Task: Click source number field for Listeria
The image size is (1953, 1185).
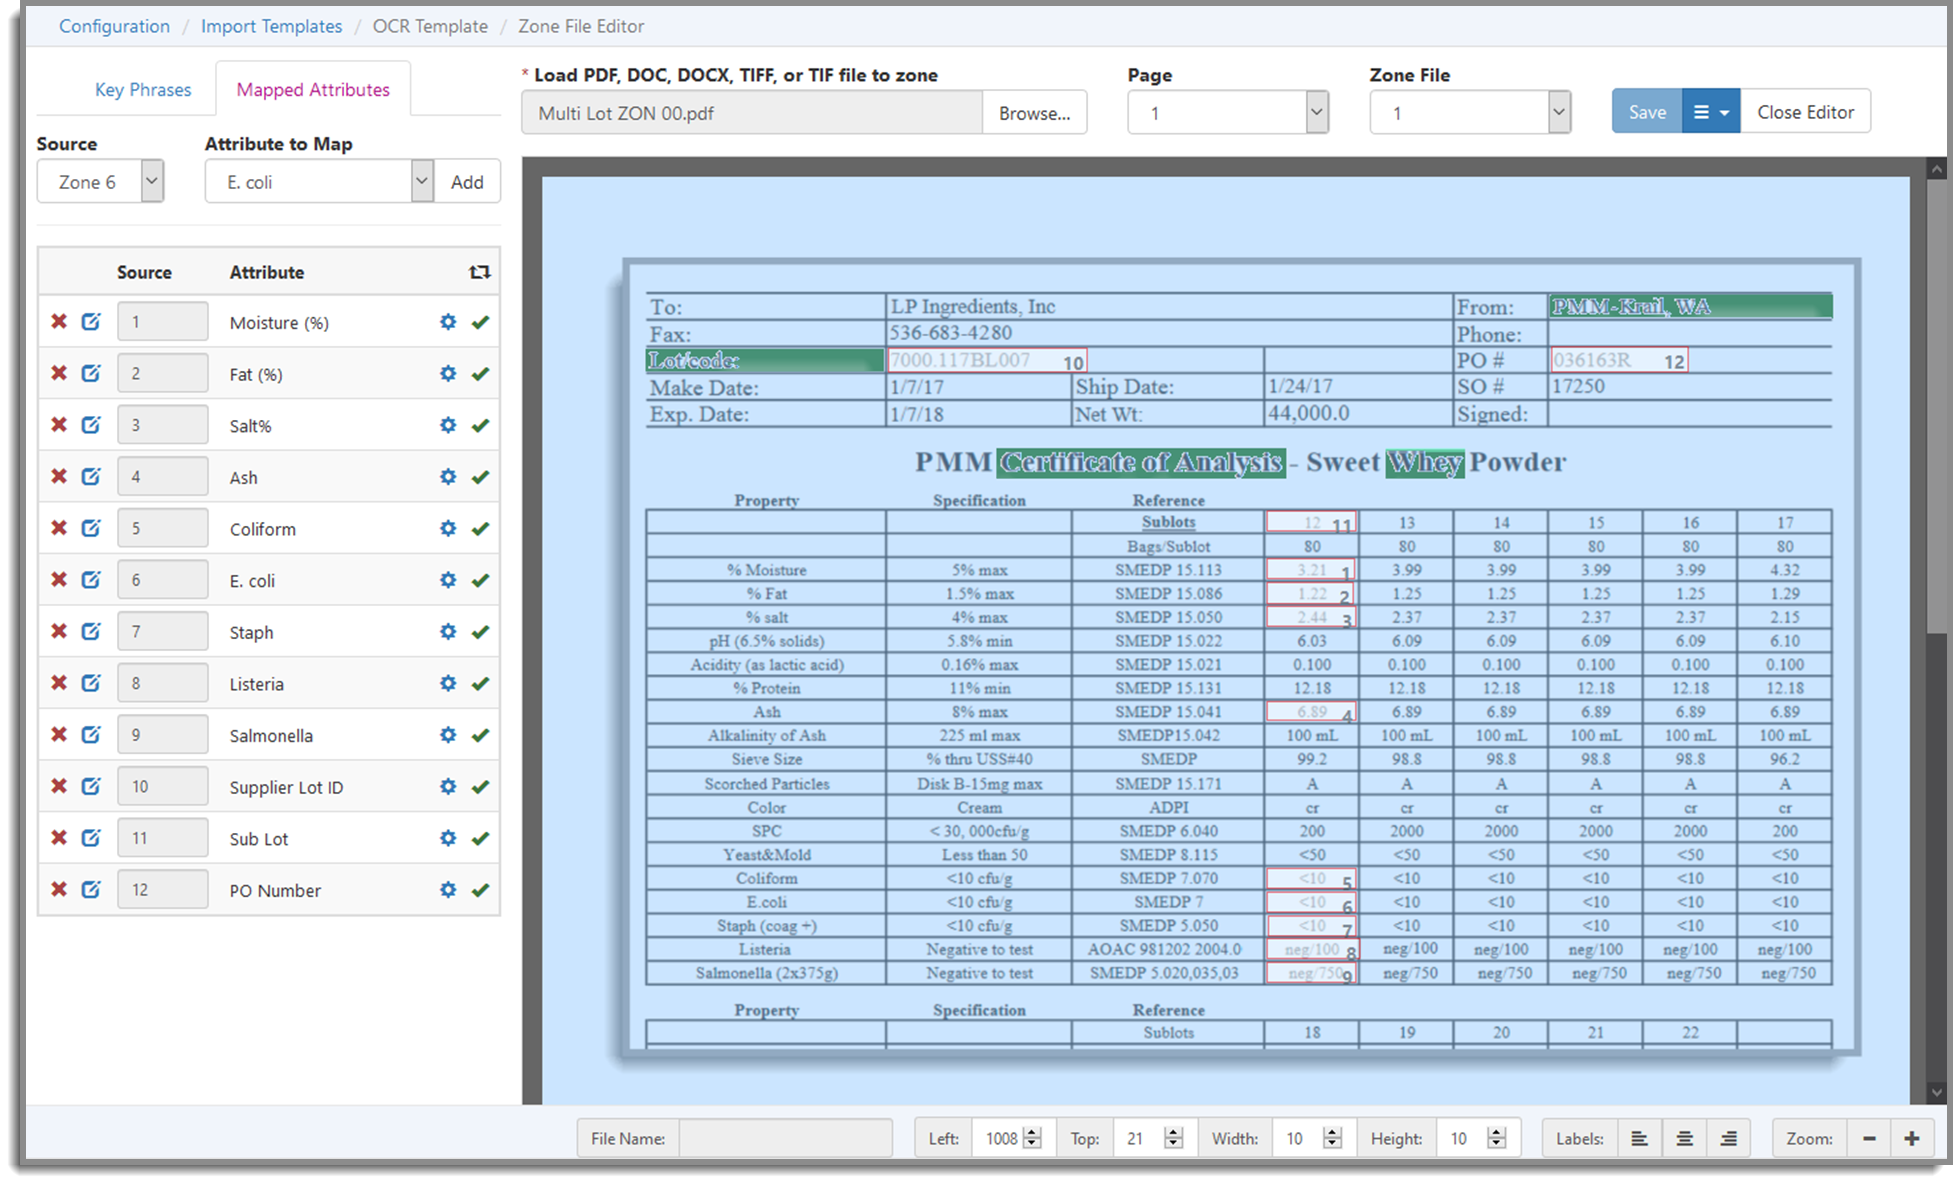Action: (x=162, y=683)
